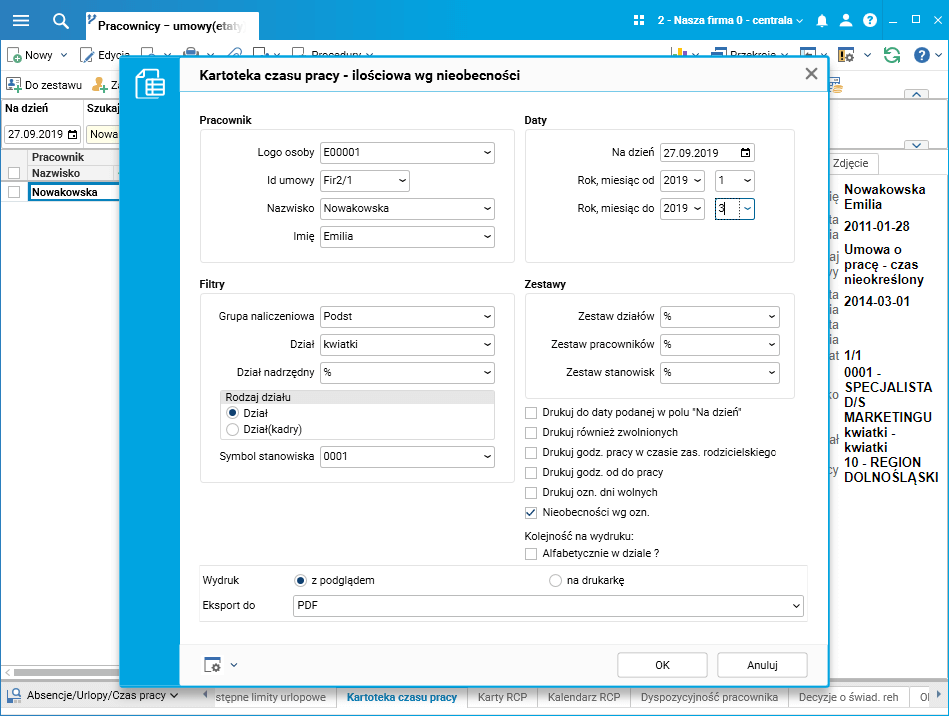The width and height of the screenshot is (949, 716).
Task: Open the hamburger main menu
Action: (x=21, y=21)
